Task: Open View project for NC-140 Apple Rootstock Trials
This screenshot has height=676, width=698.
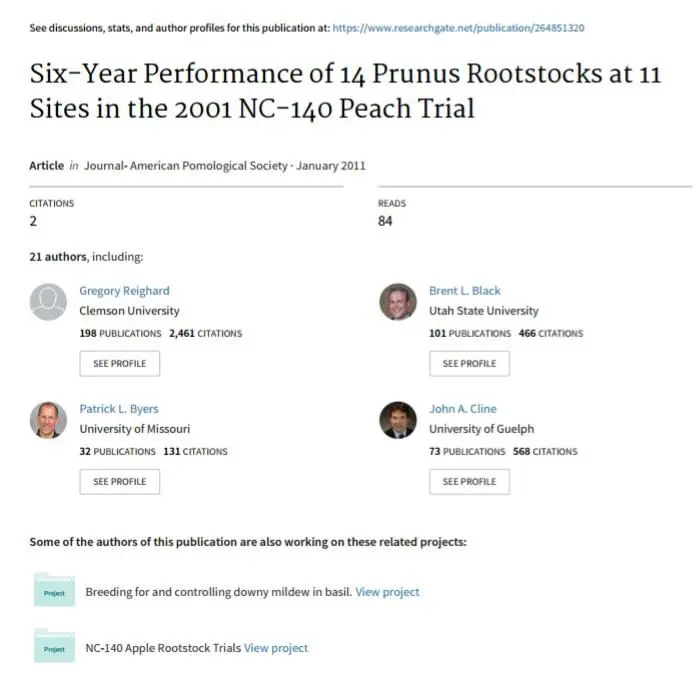Action: (x=276, y=648)
